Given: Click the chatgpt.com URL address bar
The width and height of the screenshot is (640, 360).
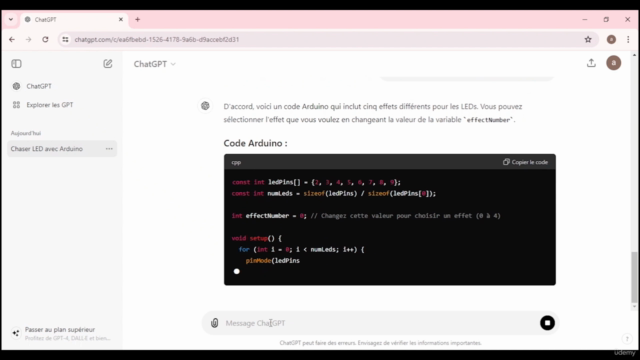Looking at the screenshot, I should point(327,40).
